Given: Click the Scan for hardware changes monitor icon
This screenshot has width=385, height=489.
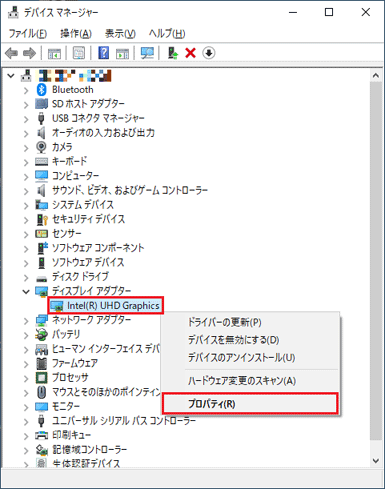Looking at the screenshot, I should click(x=147, y=53).
